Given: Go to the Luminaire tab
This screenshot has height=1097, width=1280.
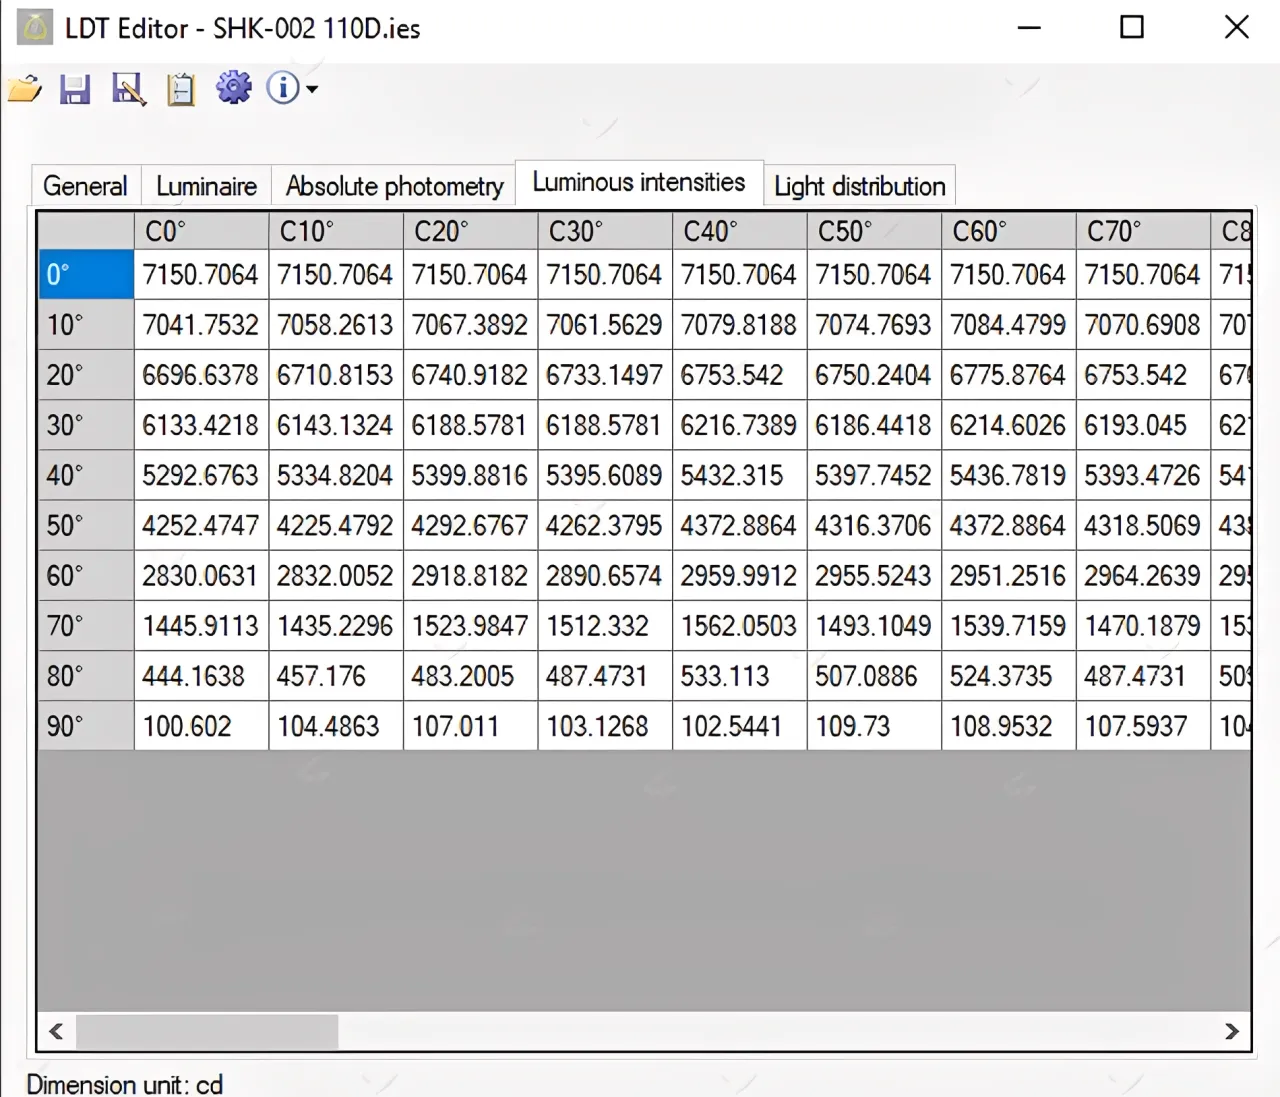Looking at the screenshot, I should (x=206, y=186).
